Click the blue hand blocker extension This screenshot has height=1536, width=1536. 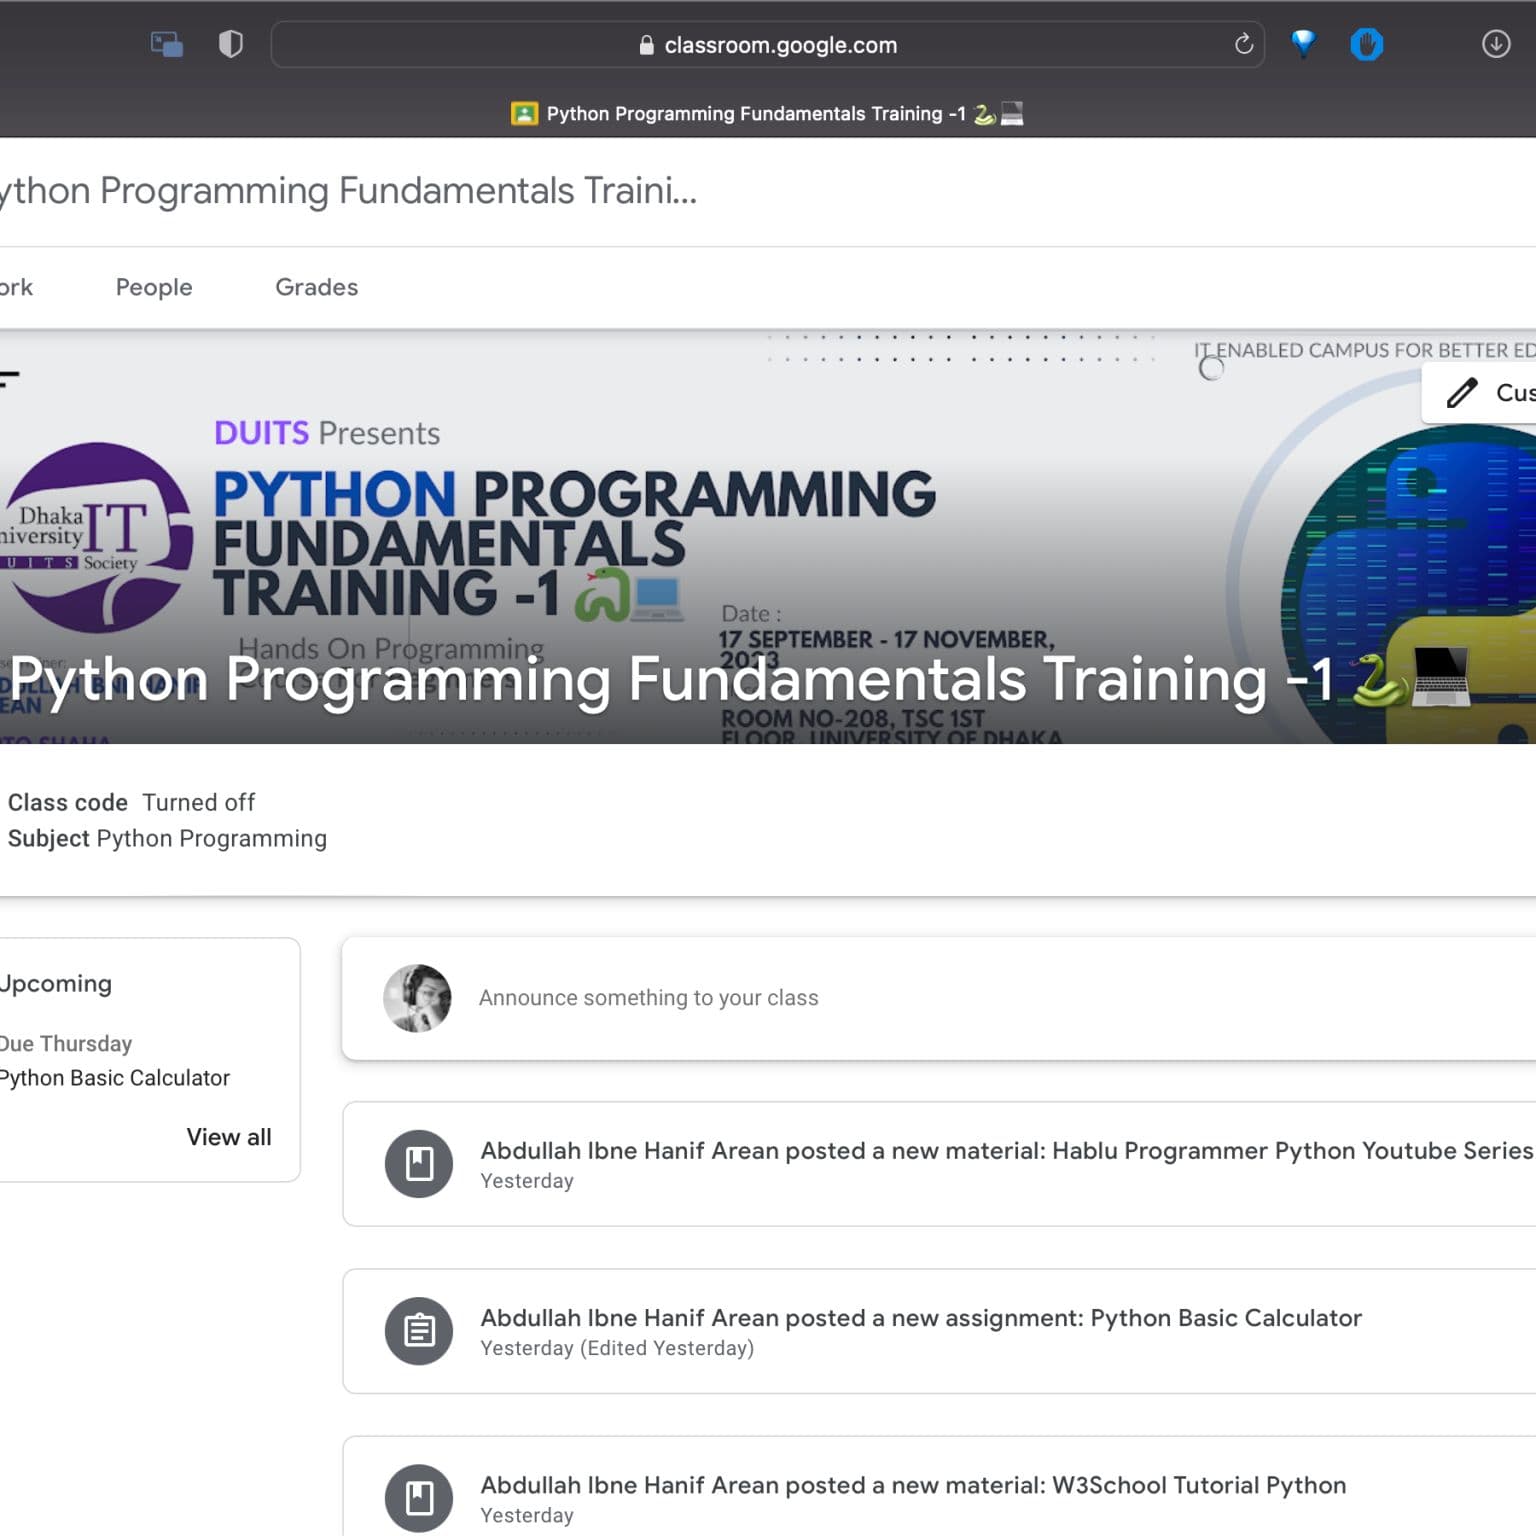point(1366,44)
